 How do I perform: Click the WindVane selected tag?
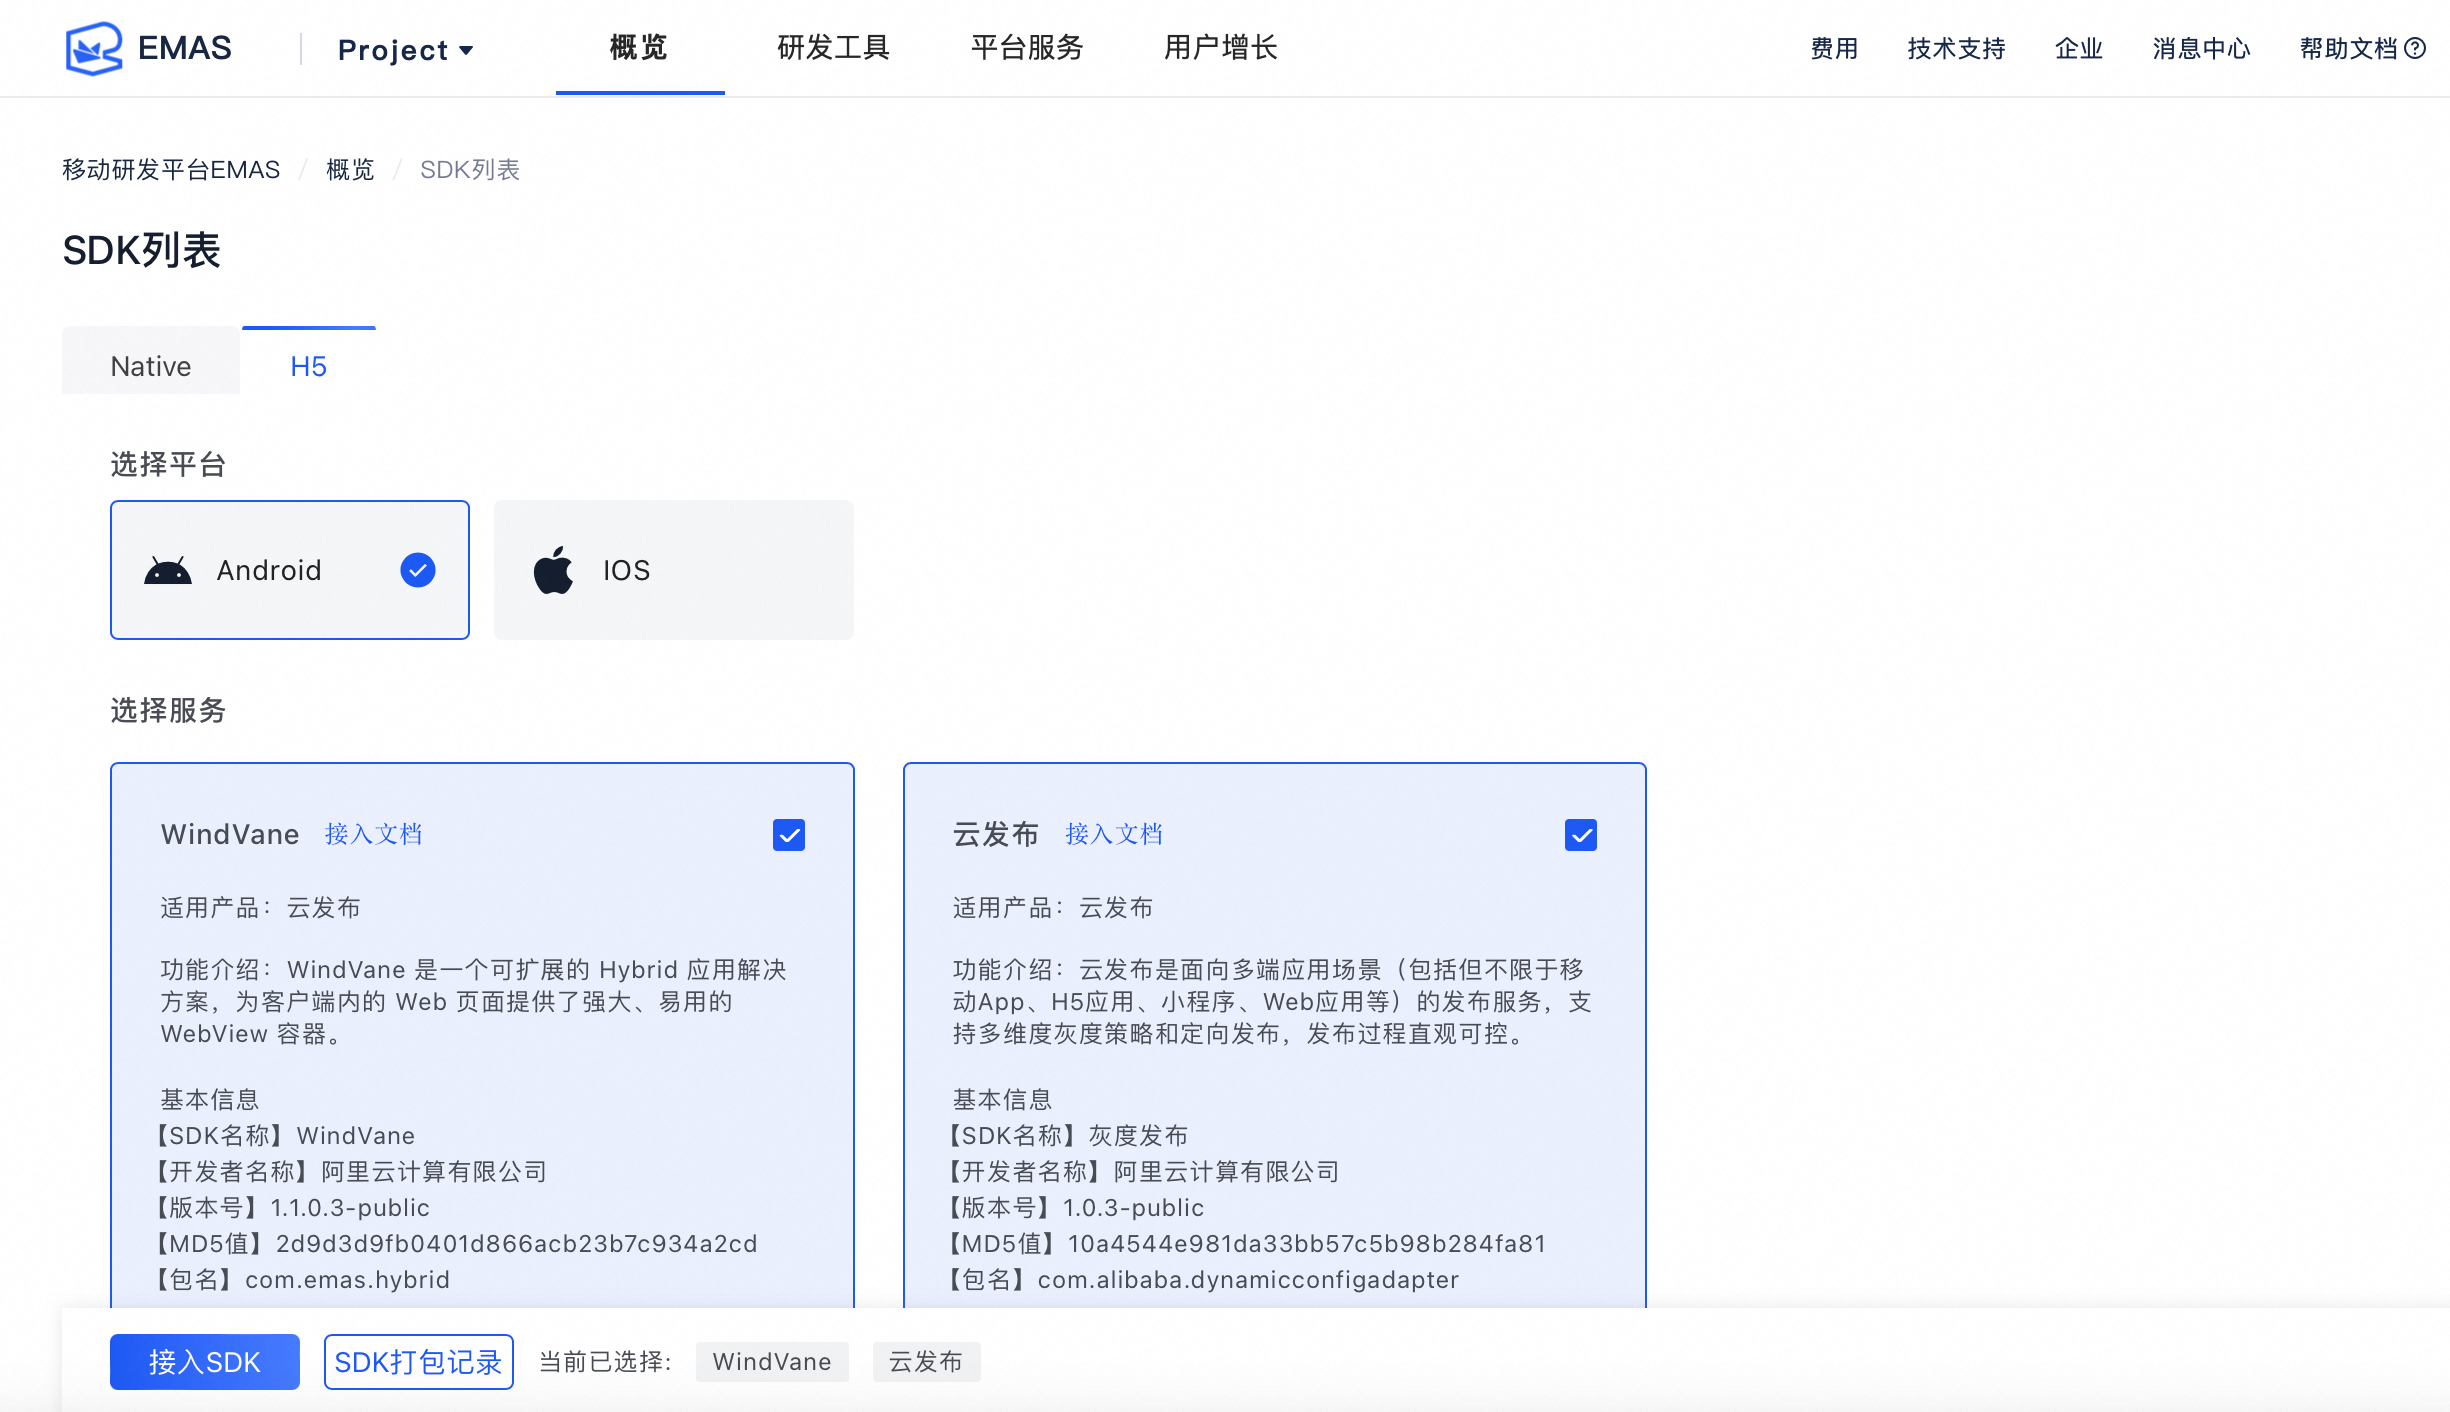772,1362
